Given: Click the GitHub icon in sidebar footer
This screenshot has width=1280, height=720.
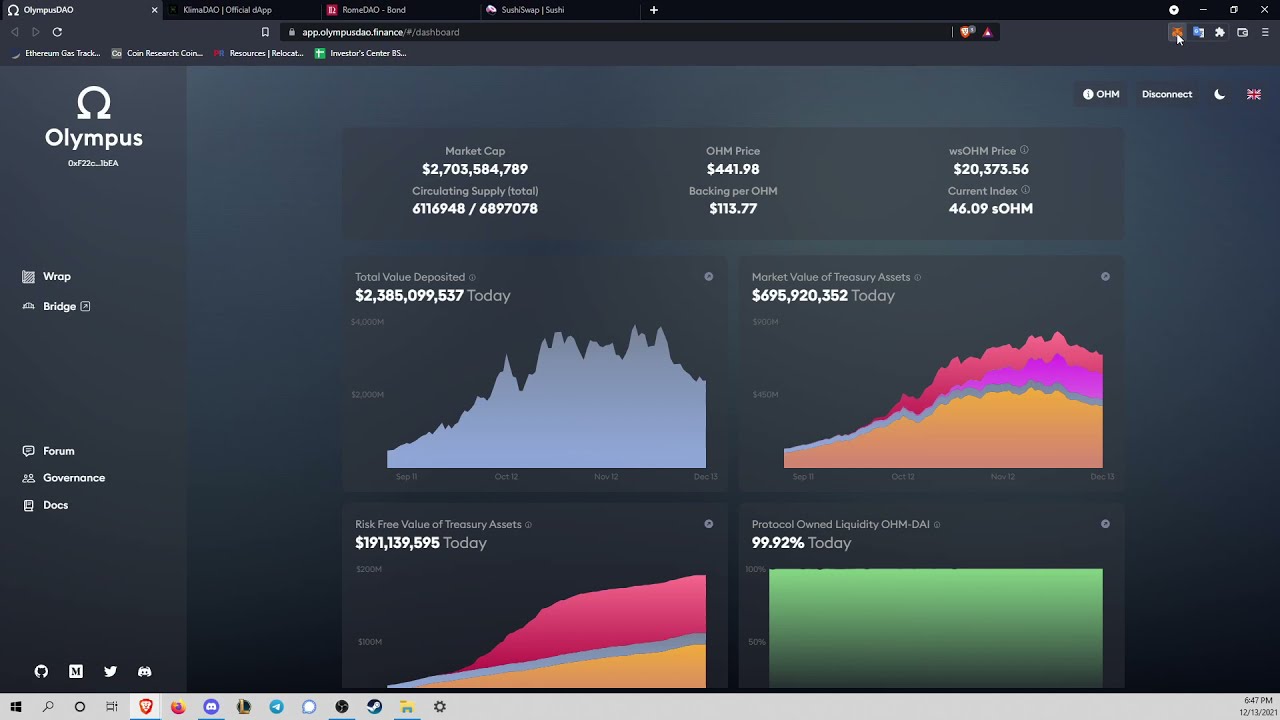Looking at the screenshot, I should coord(41,672).
